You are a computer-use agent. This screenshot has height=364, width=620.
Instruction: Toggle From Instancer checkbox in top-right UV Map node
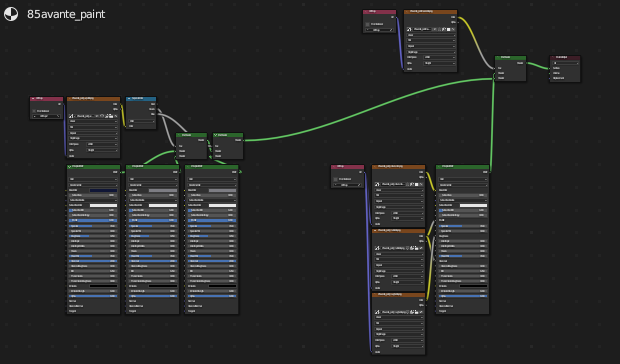(367, 24)
